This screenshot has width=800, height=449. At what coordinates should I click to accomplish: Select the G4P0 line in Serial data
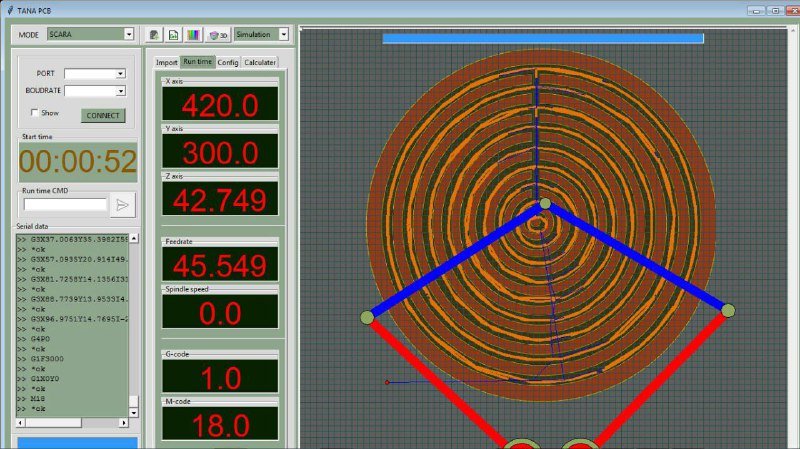pyautogui.click(x=40, y=339)
